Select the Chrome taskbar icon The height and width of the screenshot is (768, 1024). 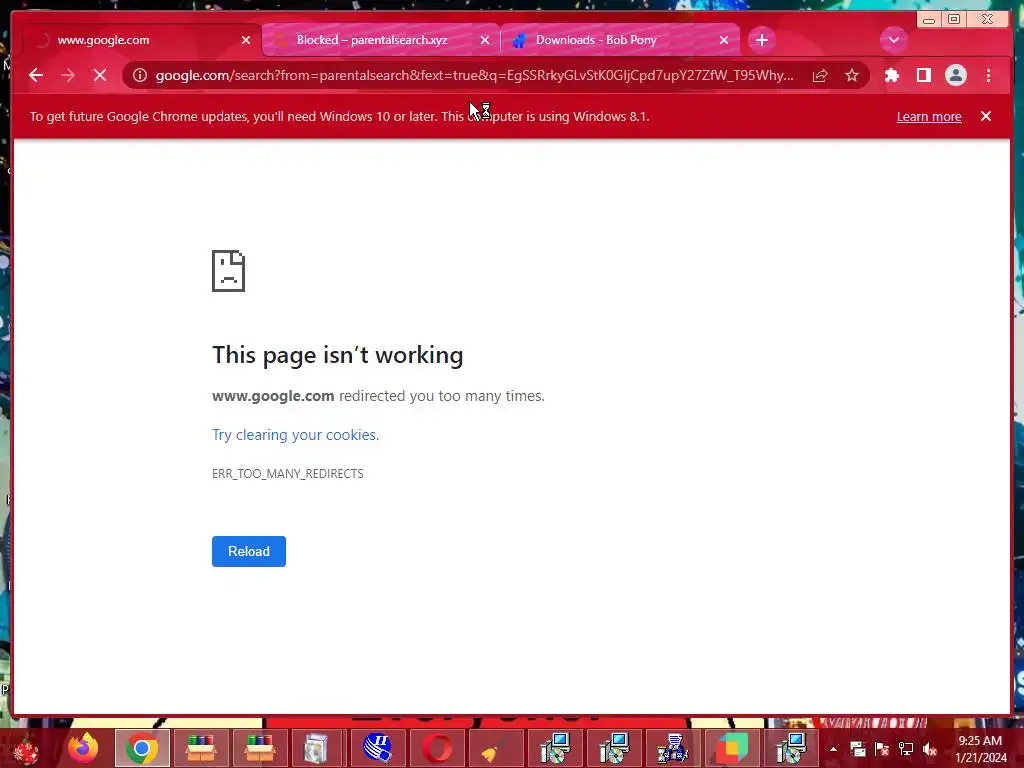pos(142,748)
